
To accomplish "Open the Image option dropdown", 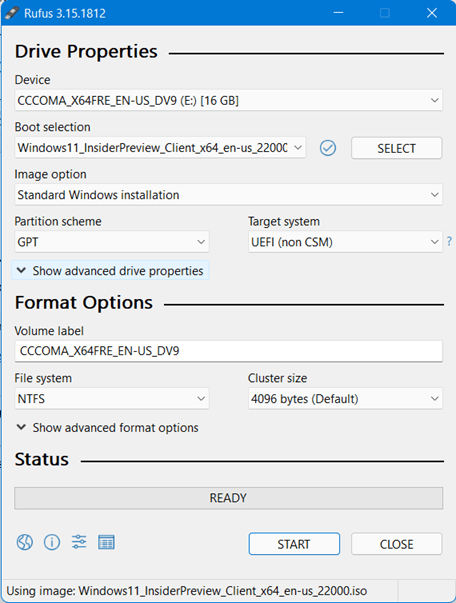I will click(x=228, y=195).
